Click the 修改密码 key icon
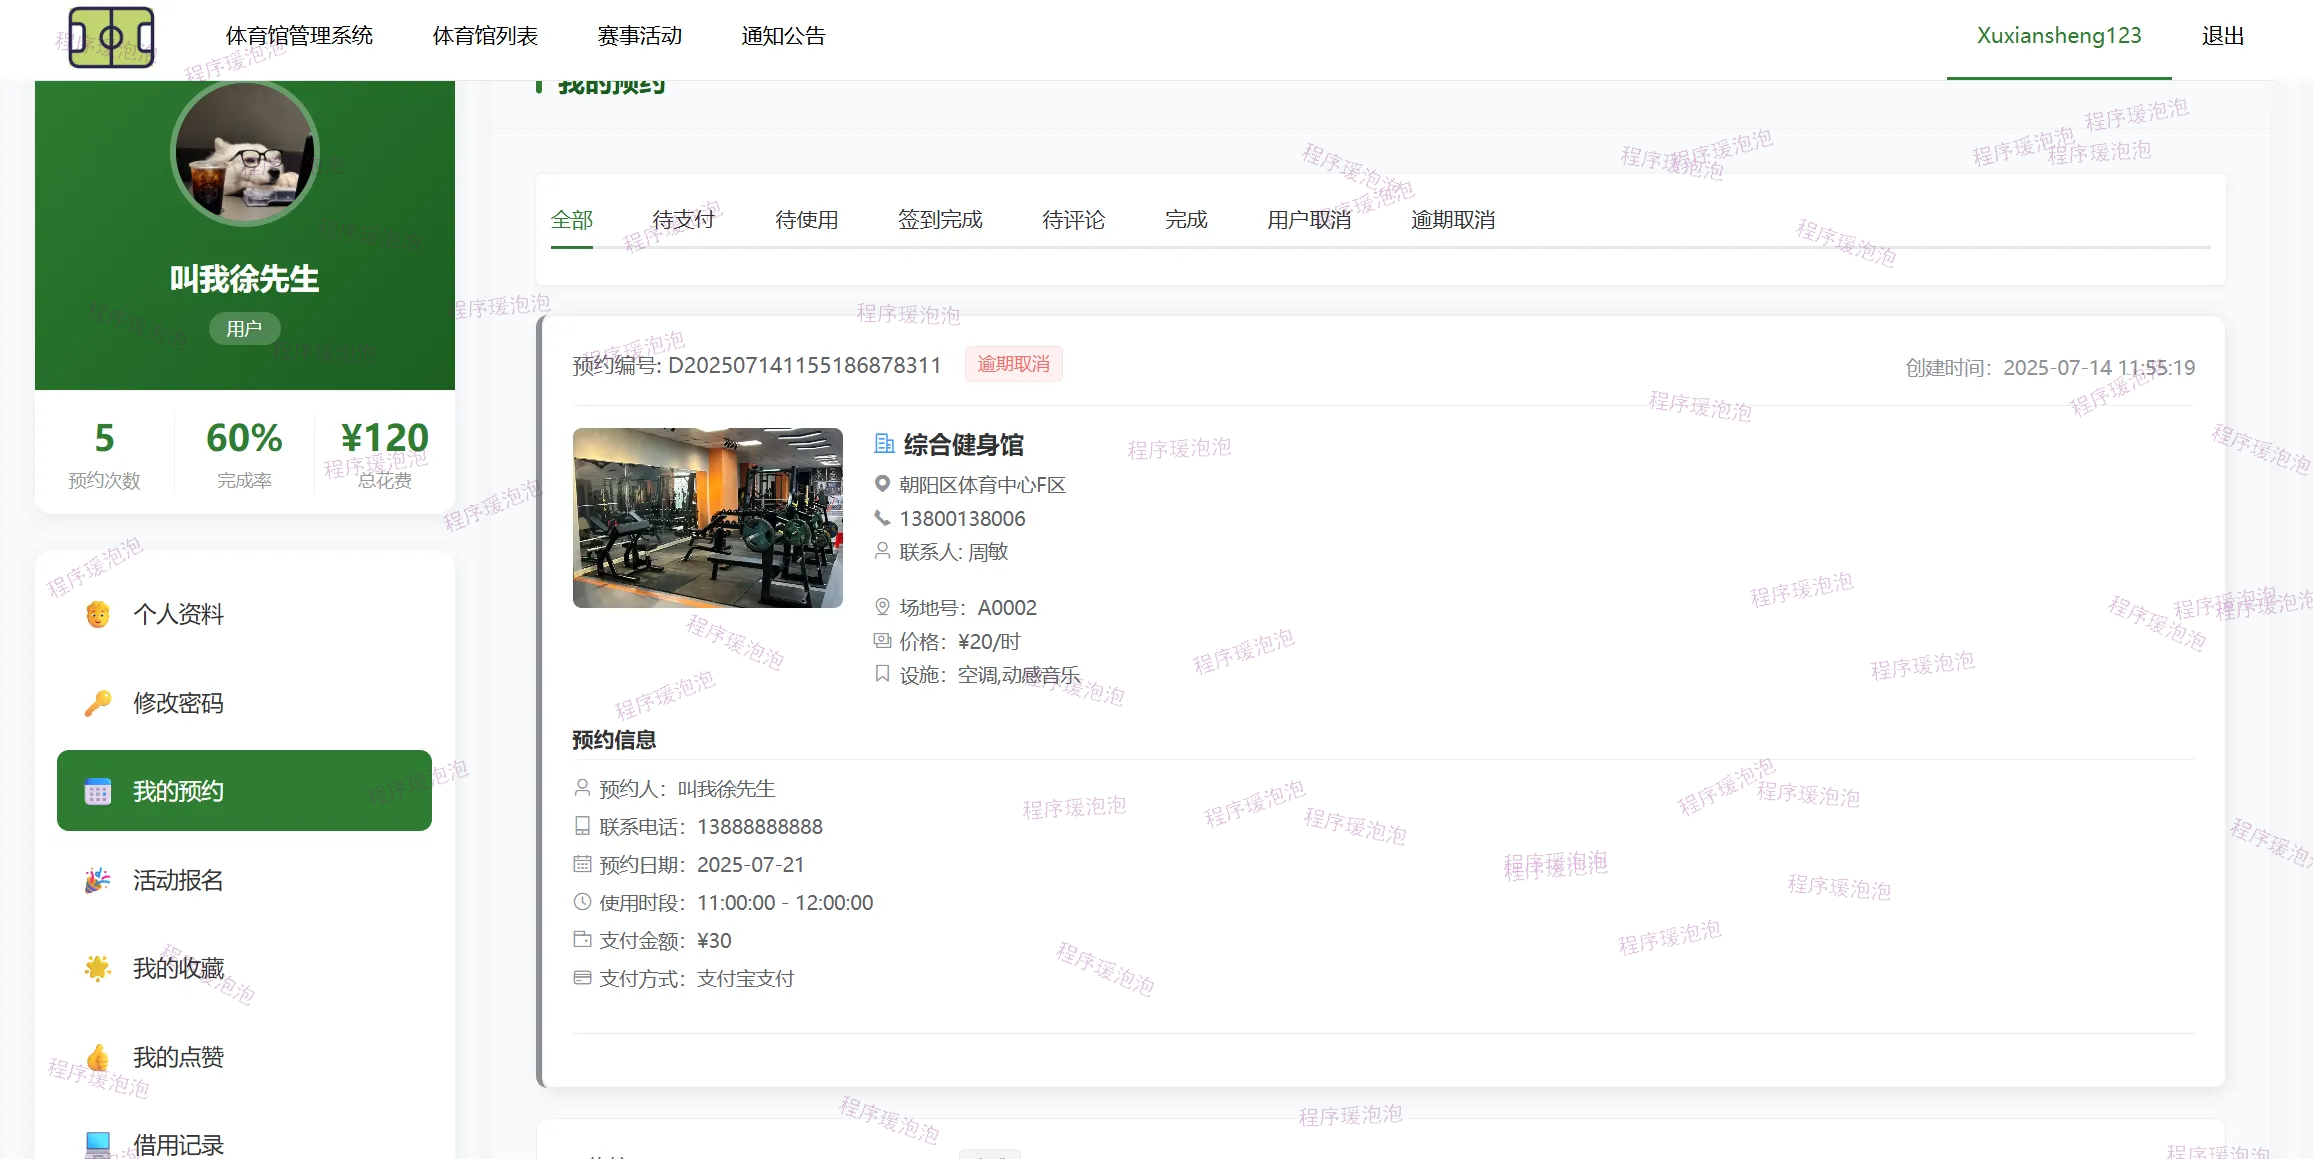Image resolution: width=2313 pixels, height=1159 pixels. pyautogui.click(x=98, y=703)
